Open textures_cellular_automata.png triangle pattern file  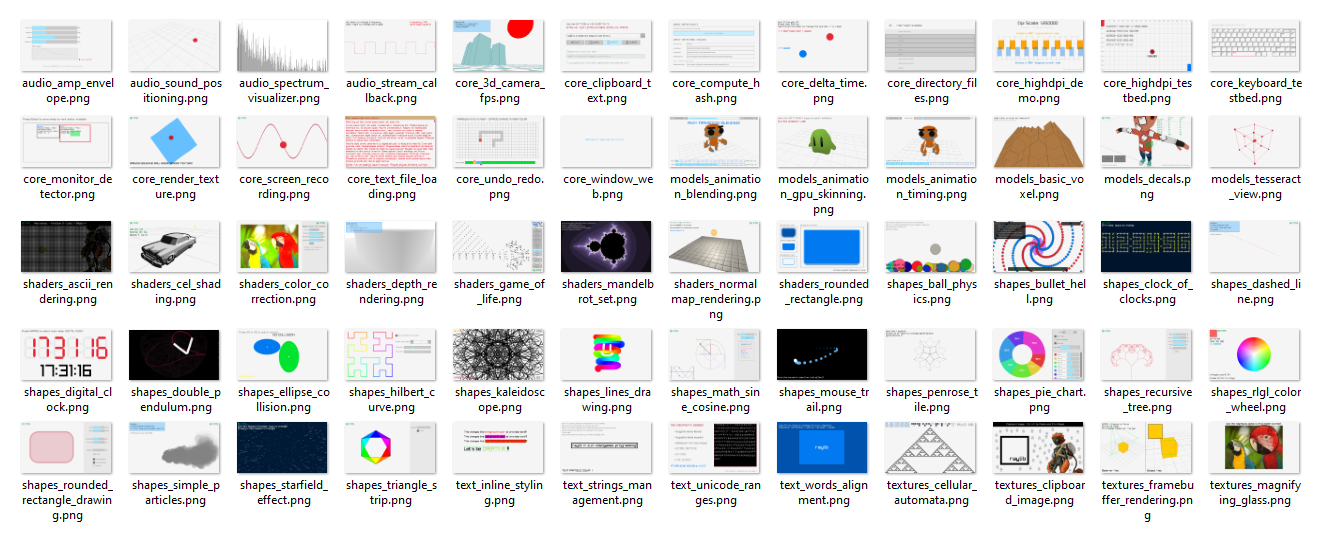pos(929,447)
